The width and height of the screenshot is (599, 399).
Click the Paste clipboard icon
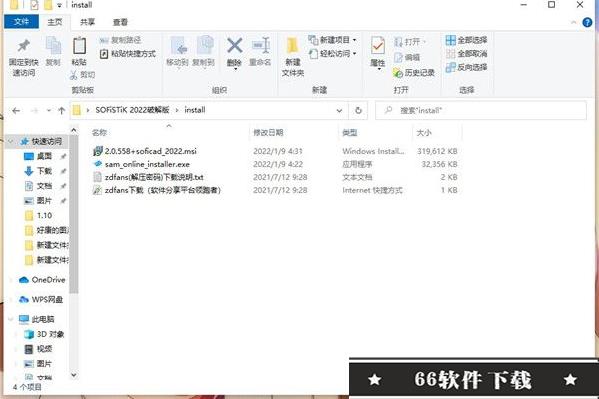79,46
